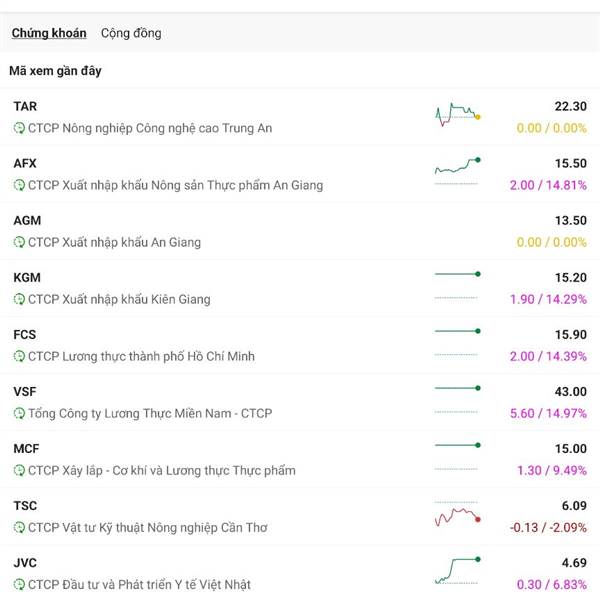Open the TAR sparkline chart
The height and width of the screenshot is (600, 600).
click(457, 115)
